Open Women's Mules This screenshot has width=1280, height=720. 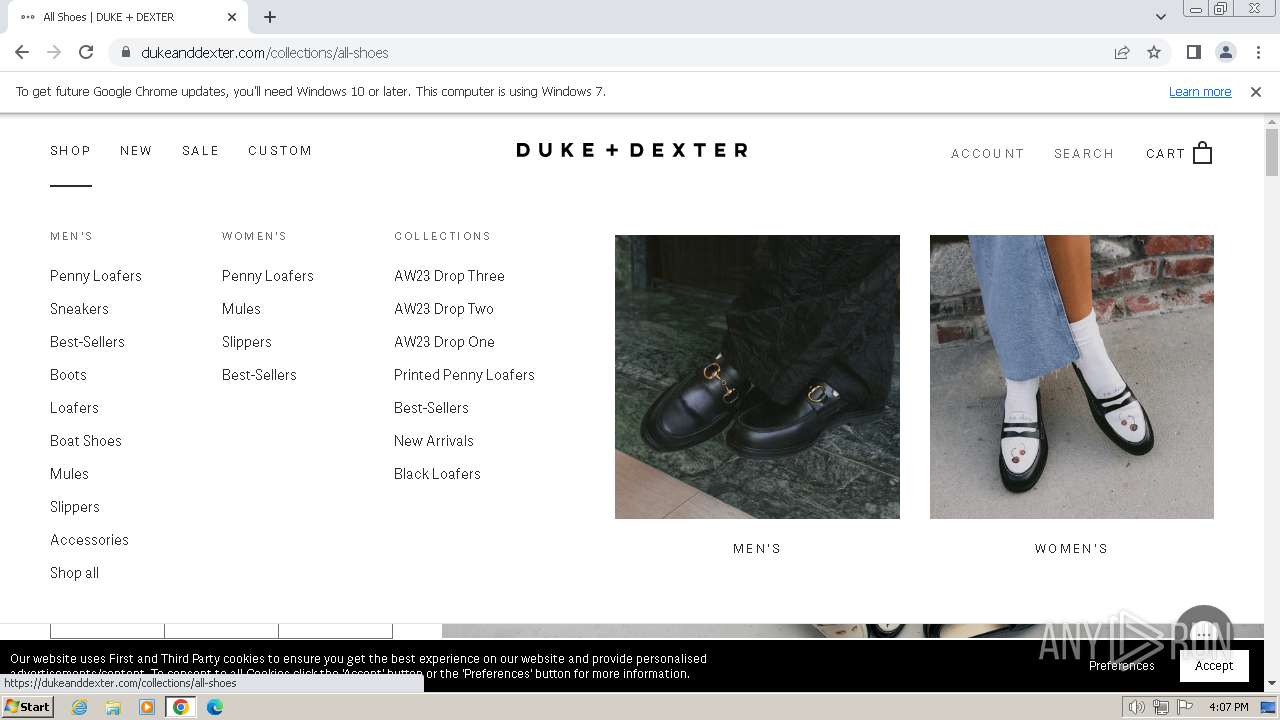tap(241, 309)
